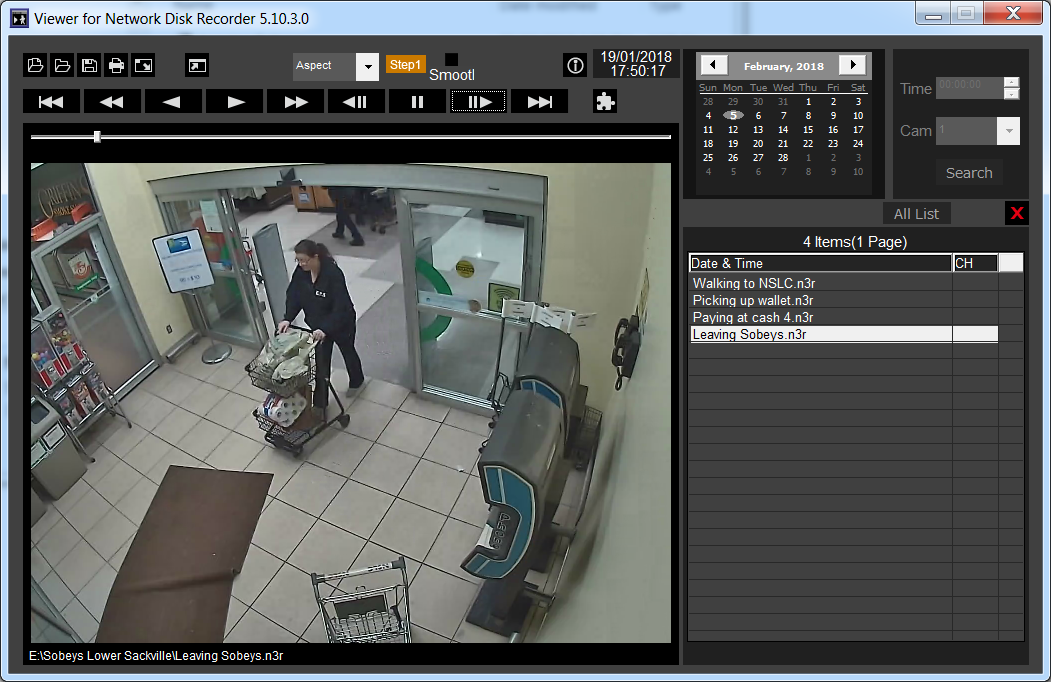Expand the Aspect dropdown
Image resolution: width=1051 pixels, height=682 pixels.
367,67
